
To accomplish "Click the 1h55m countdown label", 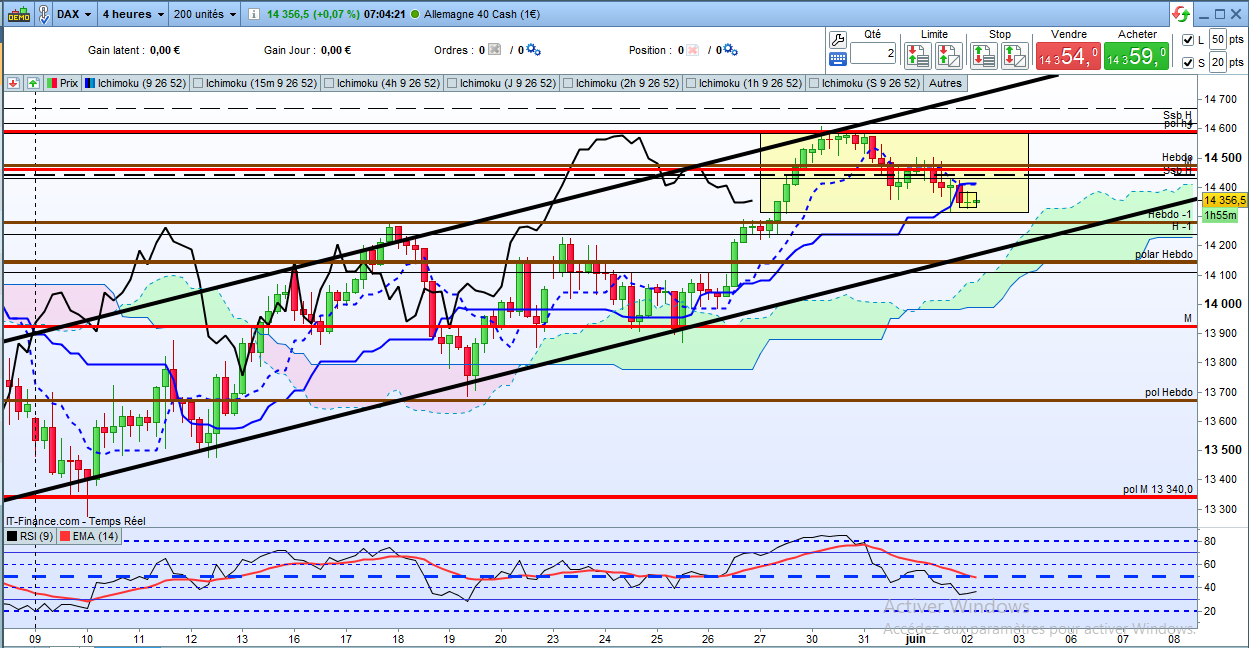I will [x=1220, y=216].
